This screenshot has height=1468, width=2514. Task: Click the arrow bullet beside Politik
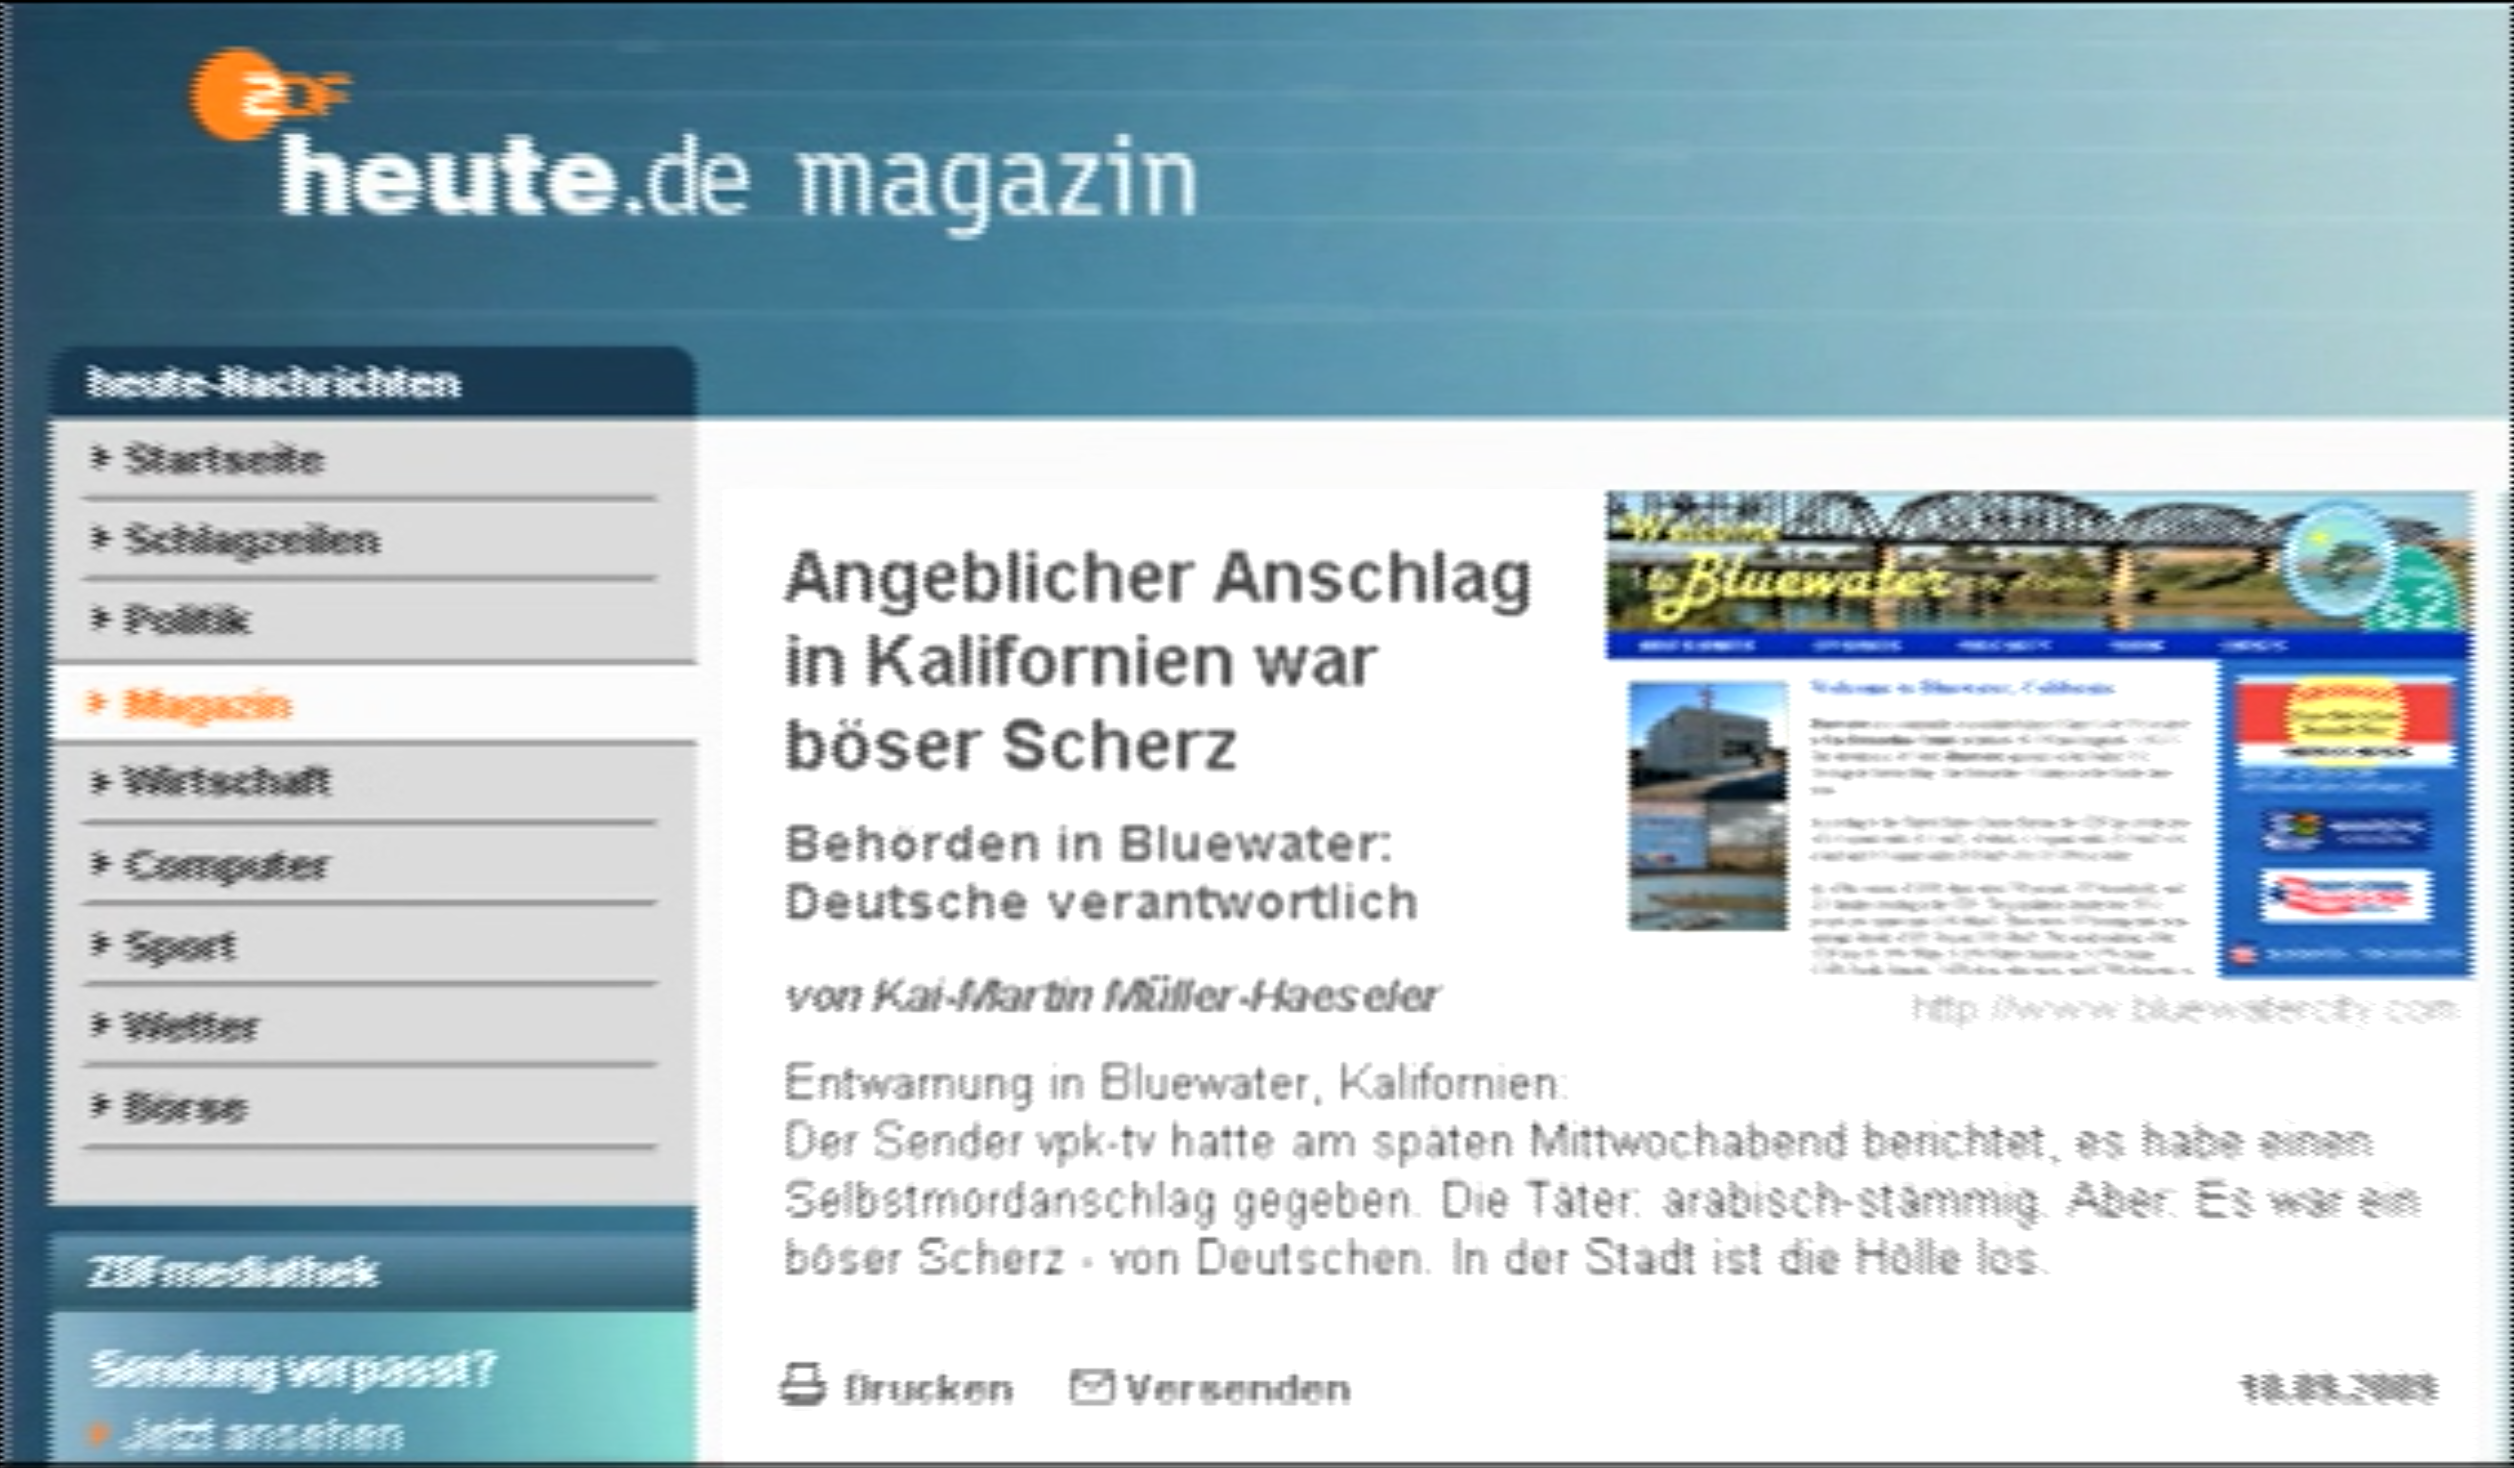tap(99, 619)
